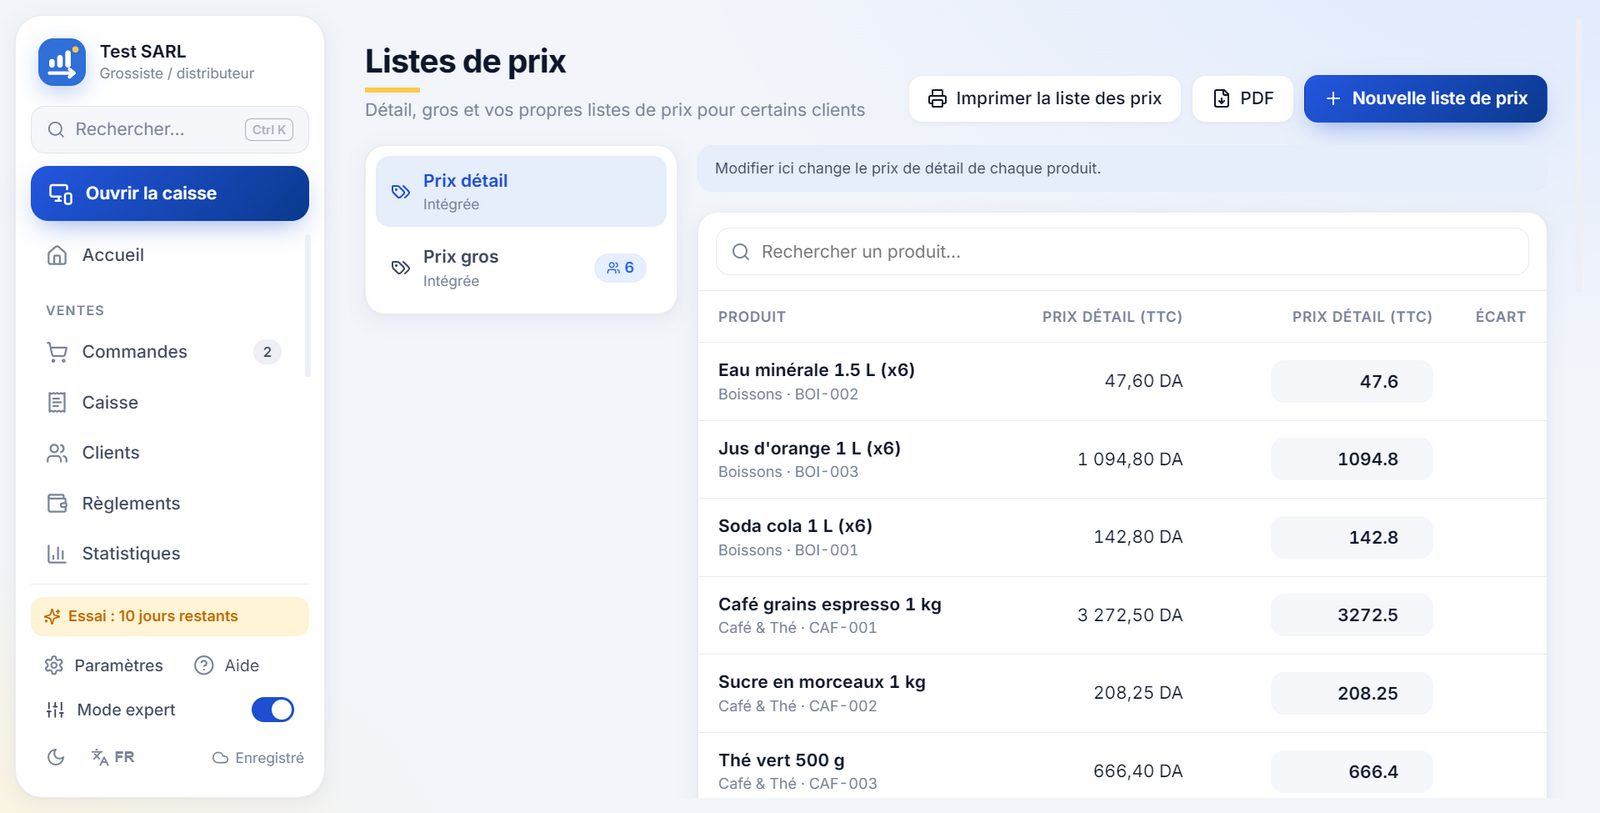The image size is (1600, 813).
Task: Disable the Mode expert switch
Action: pyautogui.click(x=272, y=709)
